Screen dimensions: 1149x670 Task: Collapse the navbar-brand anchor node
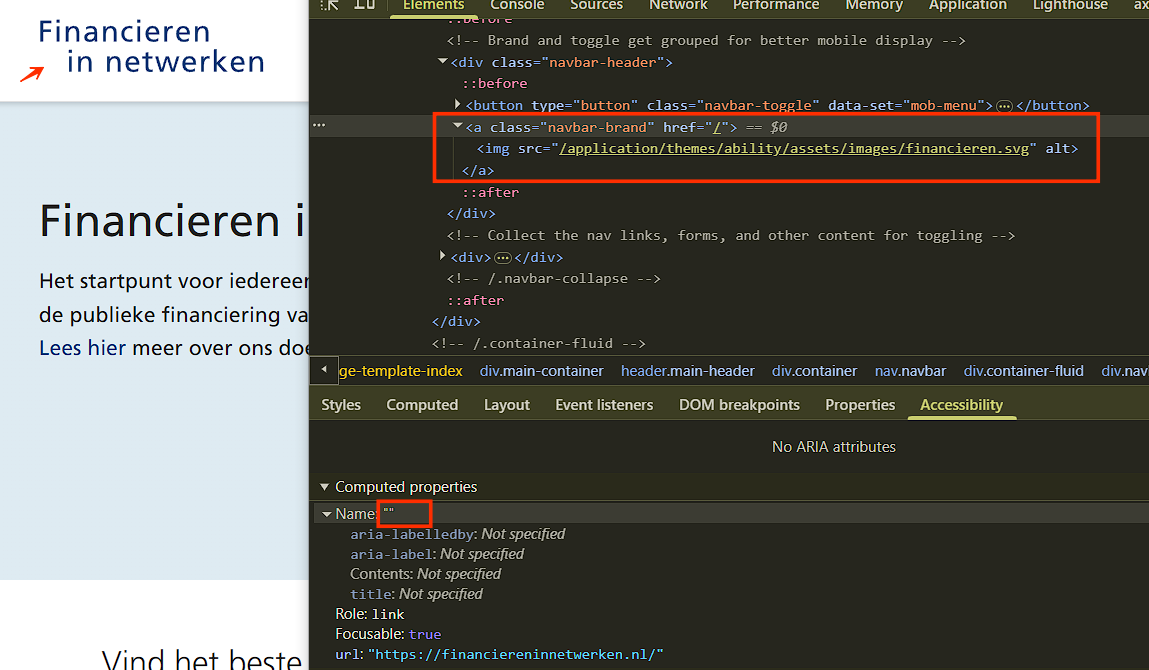[x=458, y=127]
